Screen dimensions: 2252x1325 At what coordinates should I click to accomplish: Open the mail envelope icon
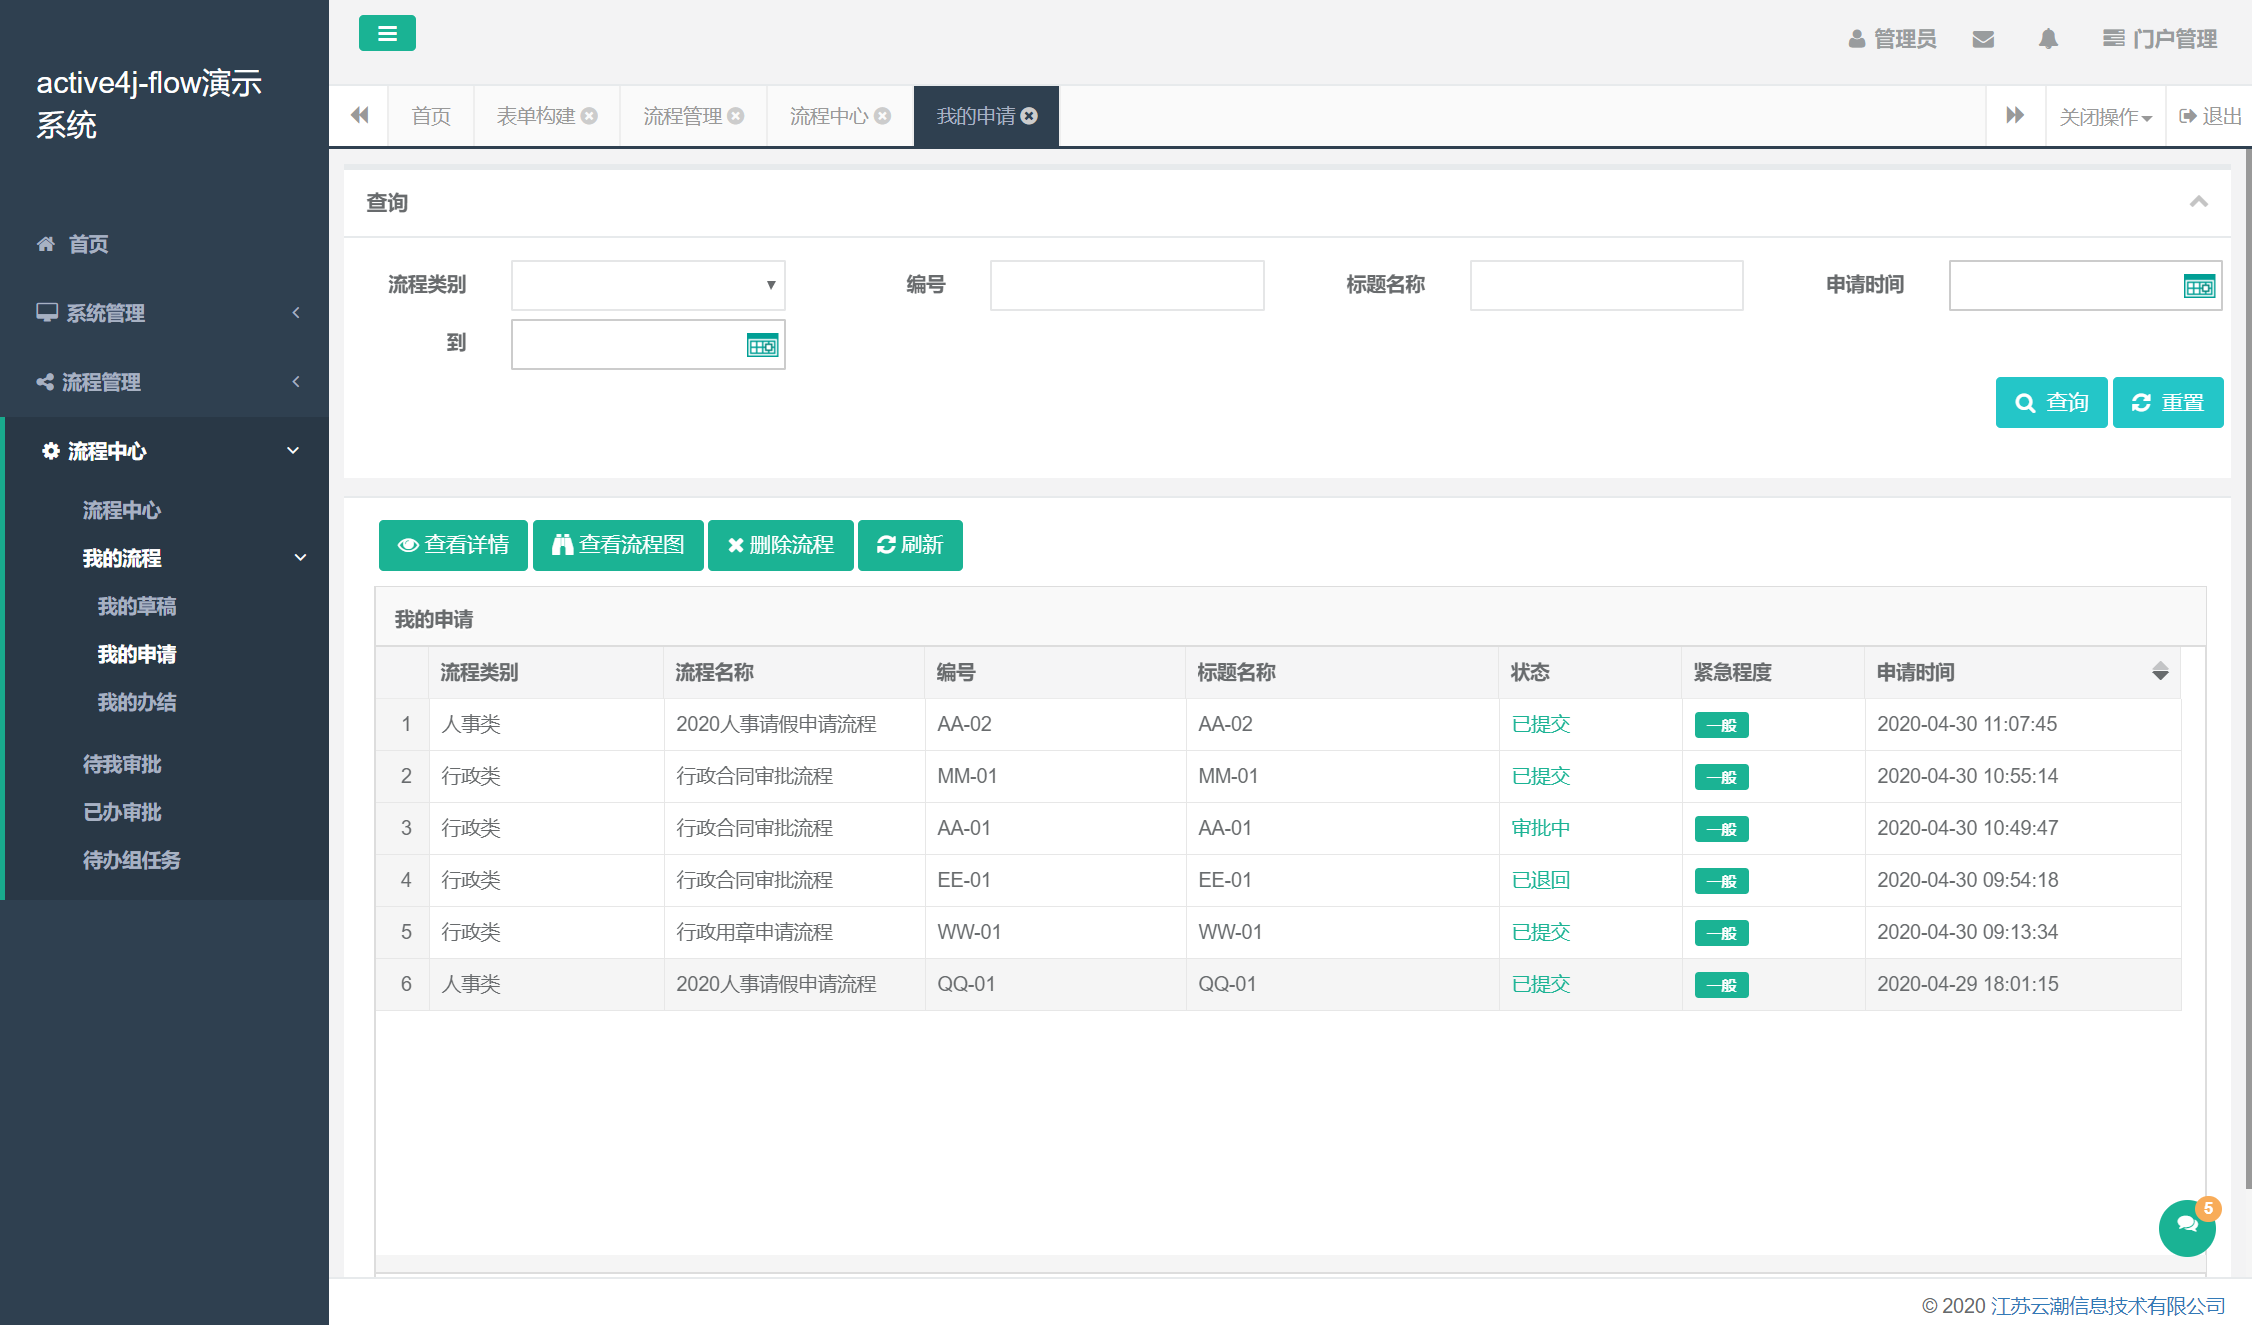point(1983,39)
